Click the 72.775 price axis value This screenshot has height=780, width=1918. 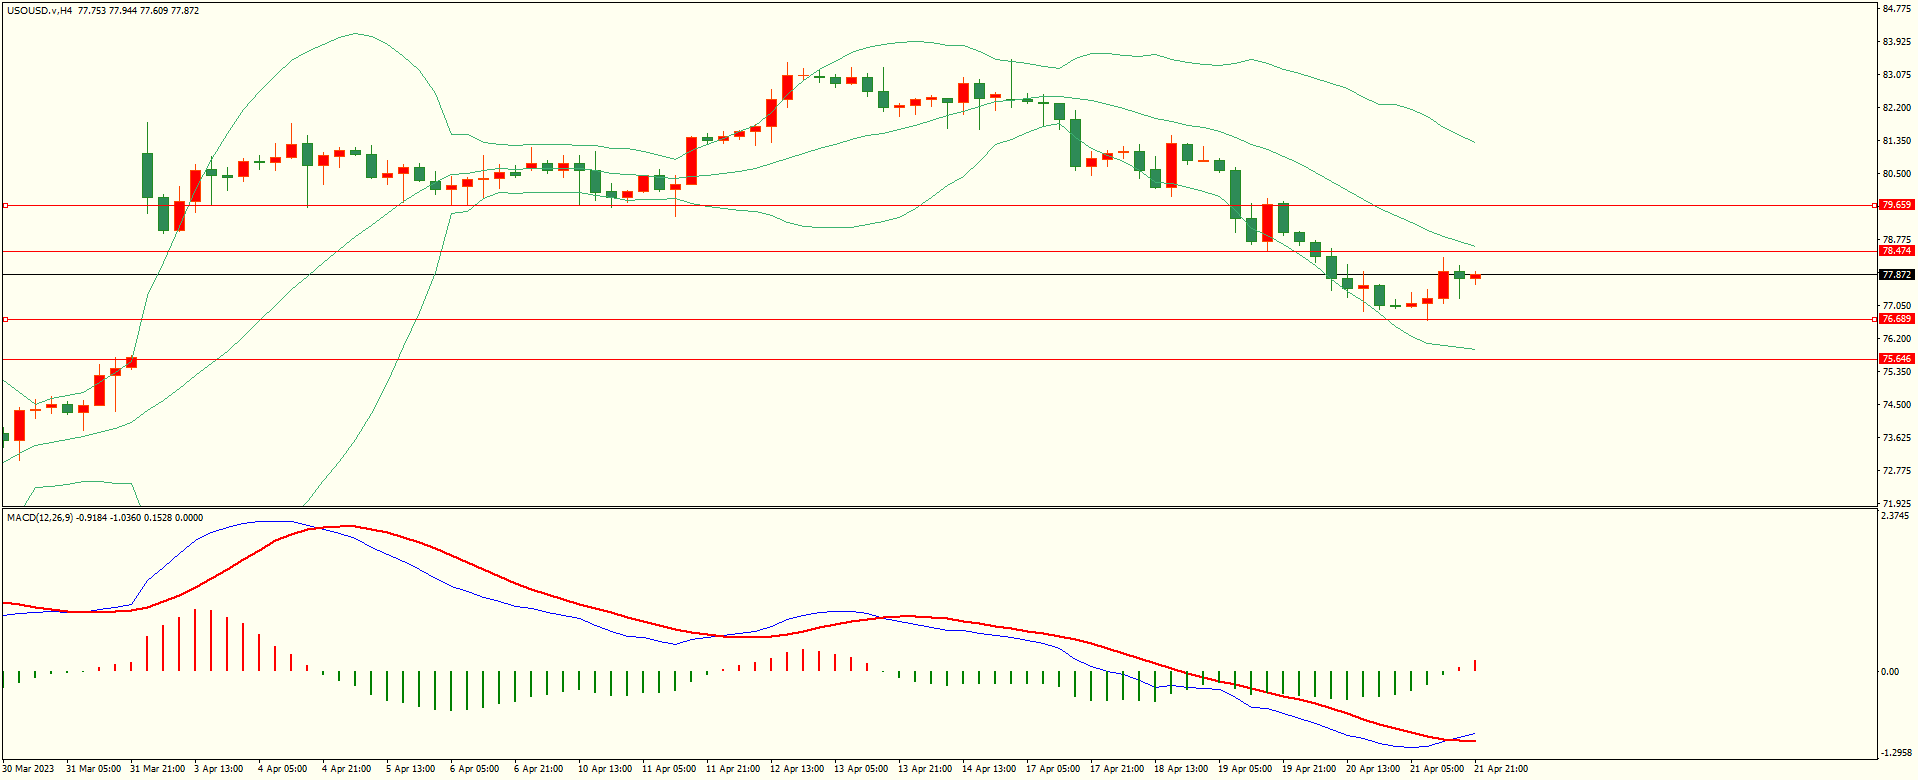(1897, 471)
